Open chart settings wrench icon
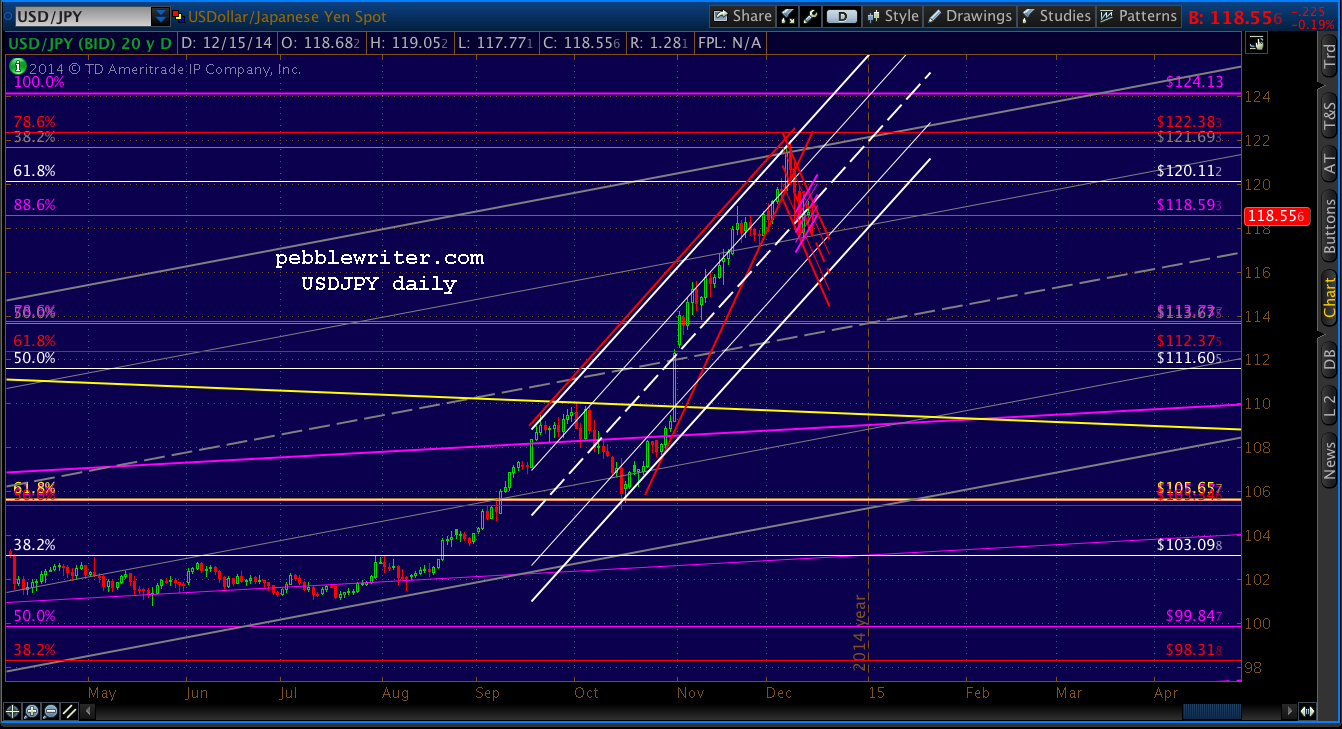 (811, 16)
